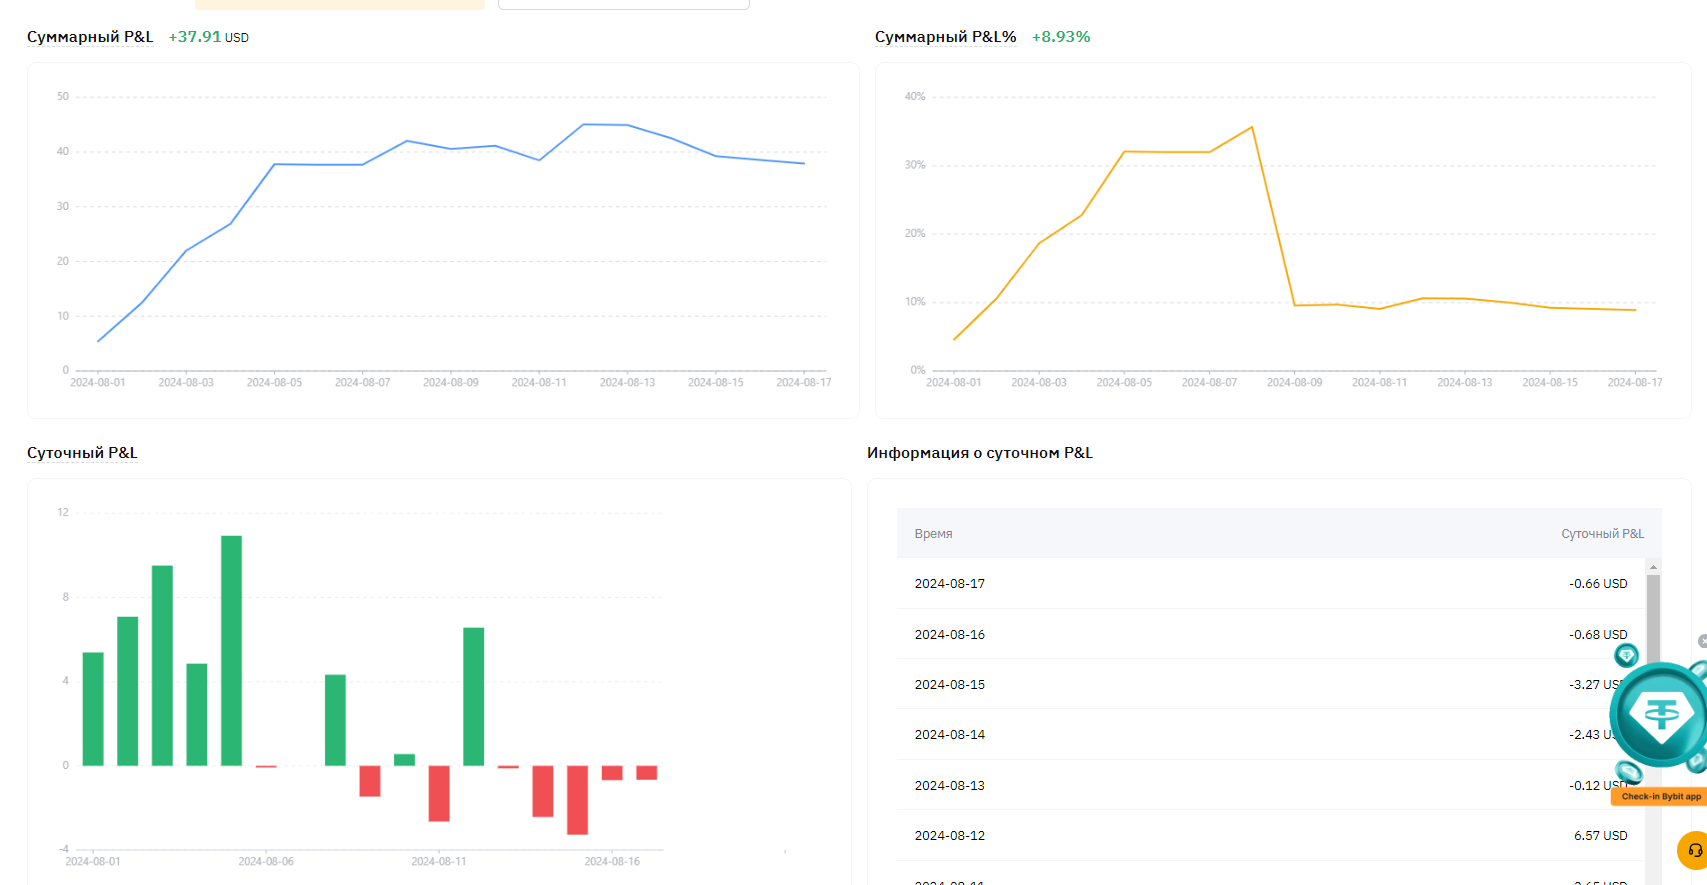Select the 2024-08-16 table row
Image resolution: width=1707 pixels, height=885 pixels.
[1270, 634]
